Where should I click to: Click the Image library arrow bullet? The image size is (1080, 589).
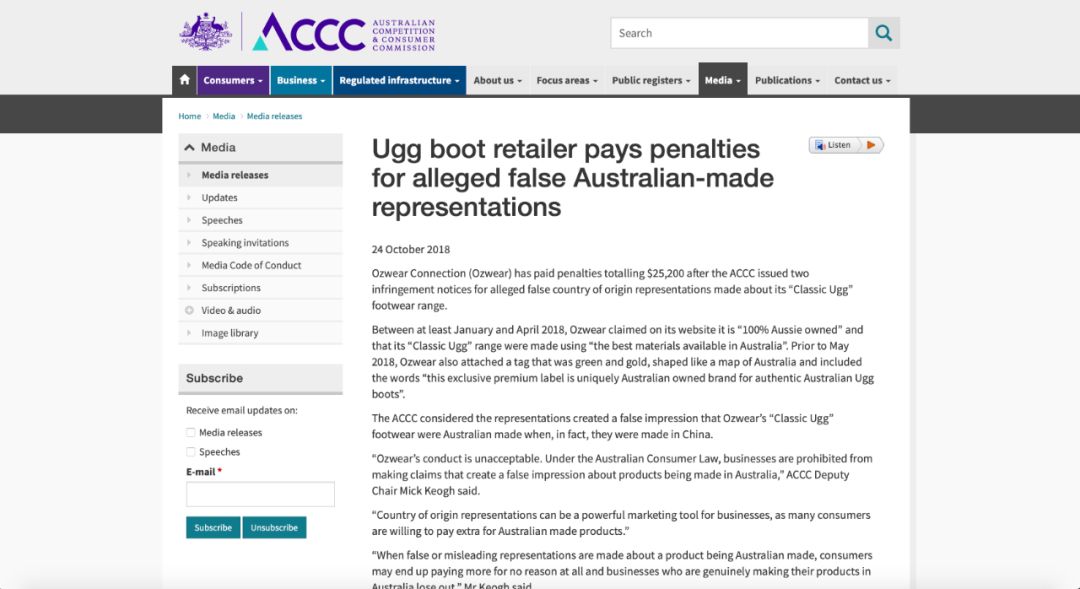click(x=189, y=333)
